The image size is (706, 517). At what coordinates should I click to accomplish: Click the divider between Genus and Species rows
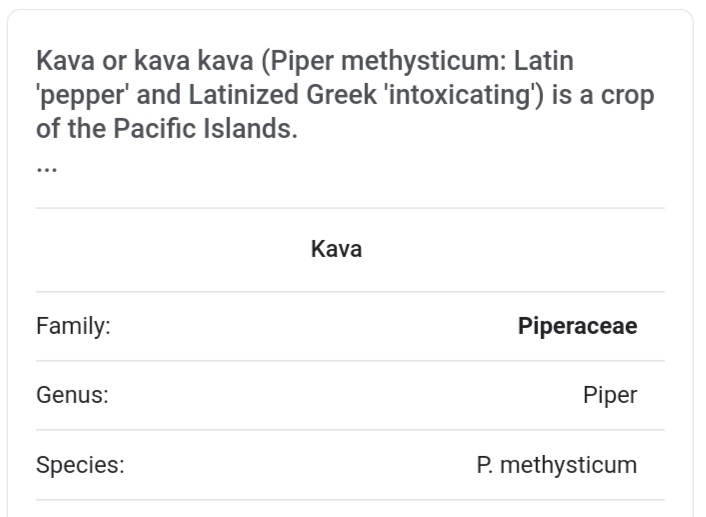[350, 430]
